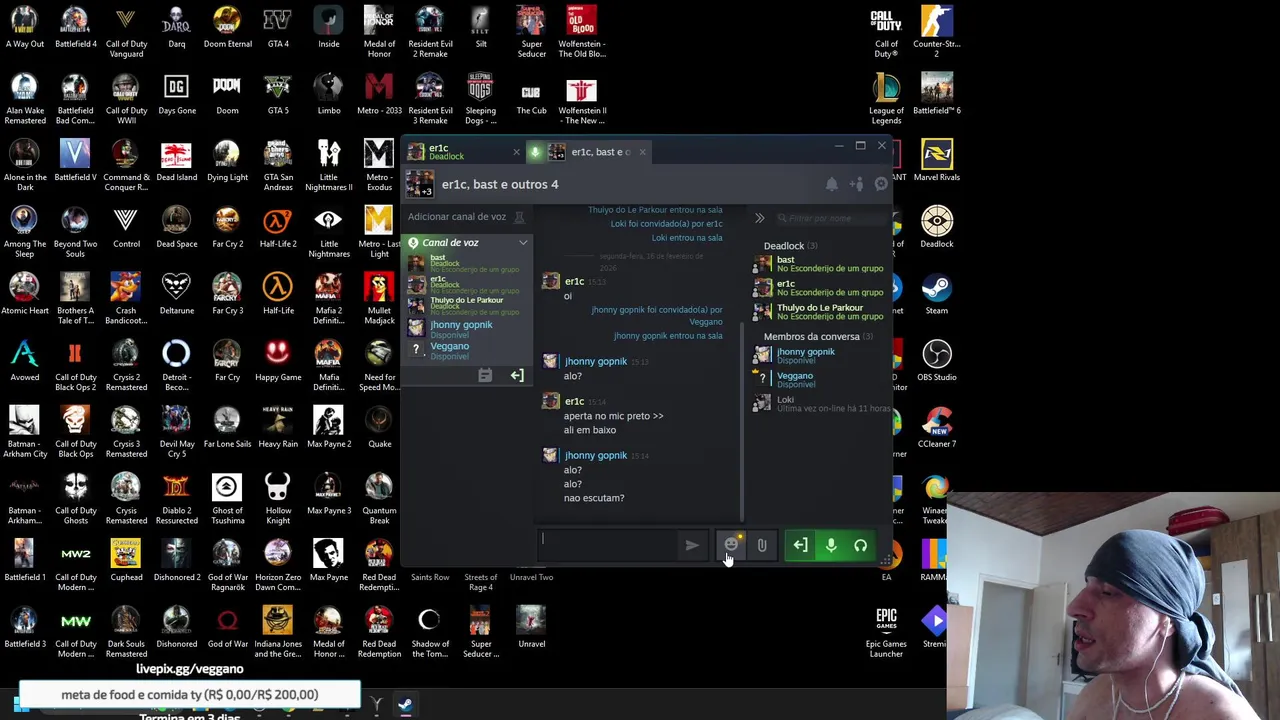Select the Battlefield 6 desktop icon

(936, 94)
